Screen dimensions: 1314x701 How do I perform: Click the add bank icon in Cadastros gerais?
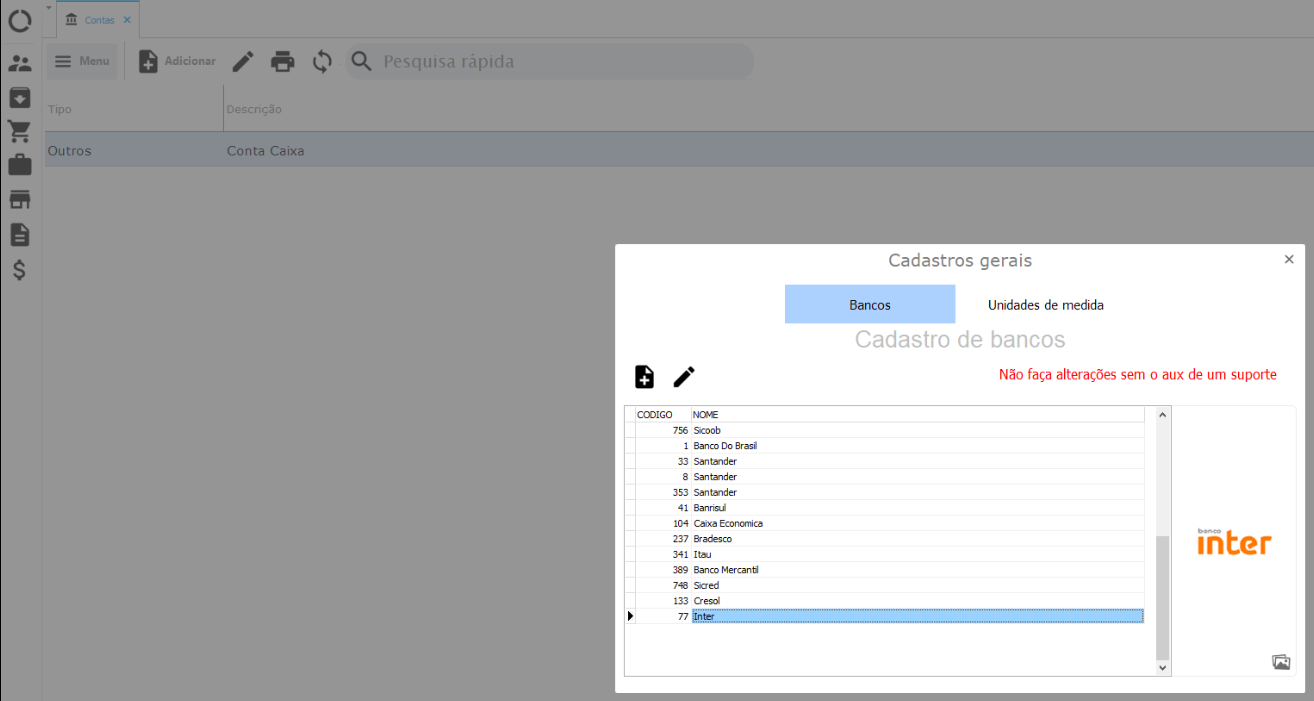pos(643,377)
